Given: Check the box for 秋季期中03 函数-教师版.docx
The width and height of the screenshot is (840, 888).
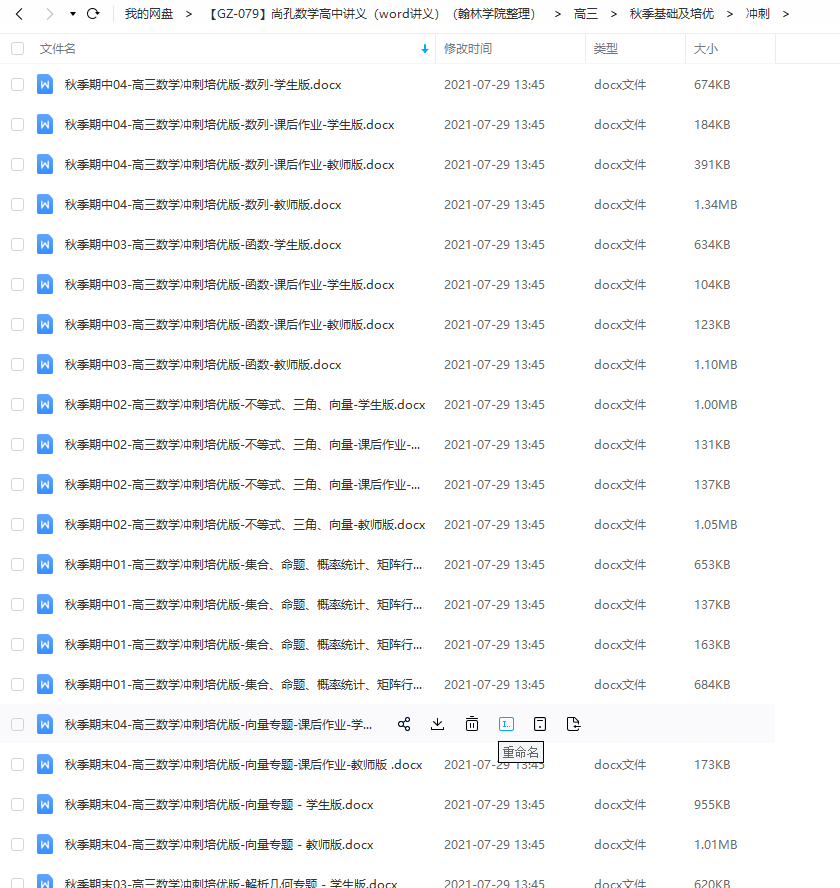Looking at the screenshot, I should coord(17,364).
